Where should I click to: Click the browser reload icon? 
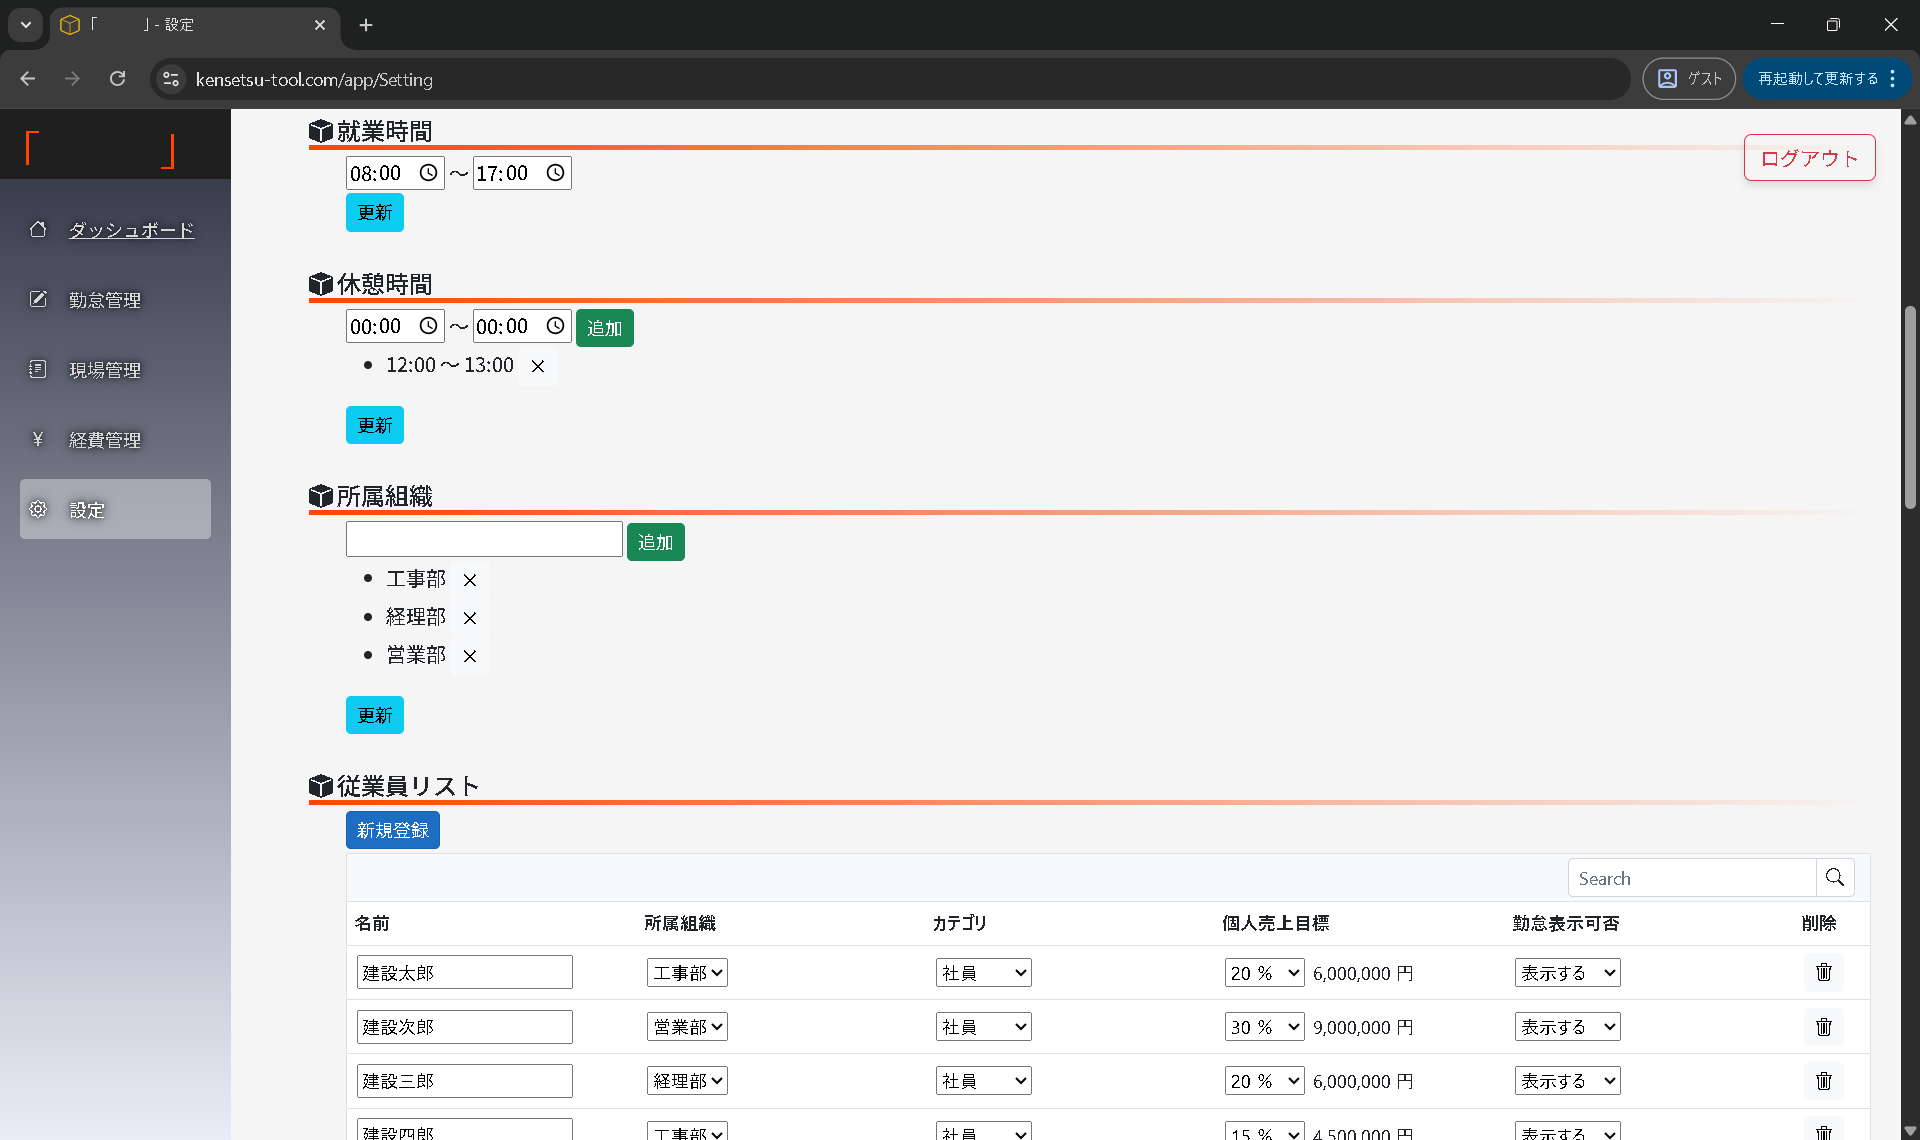[x=117, y=79]
